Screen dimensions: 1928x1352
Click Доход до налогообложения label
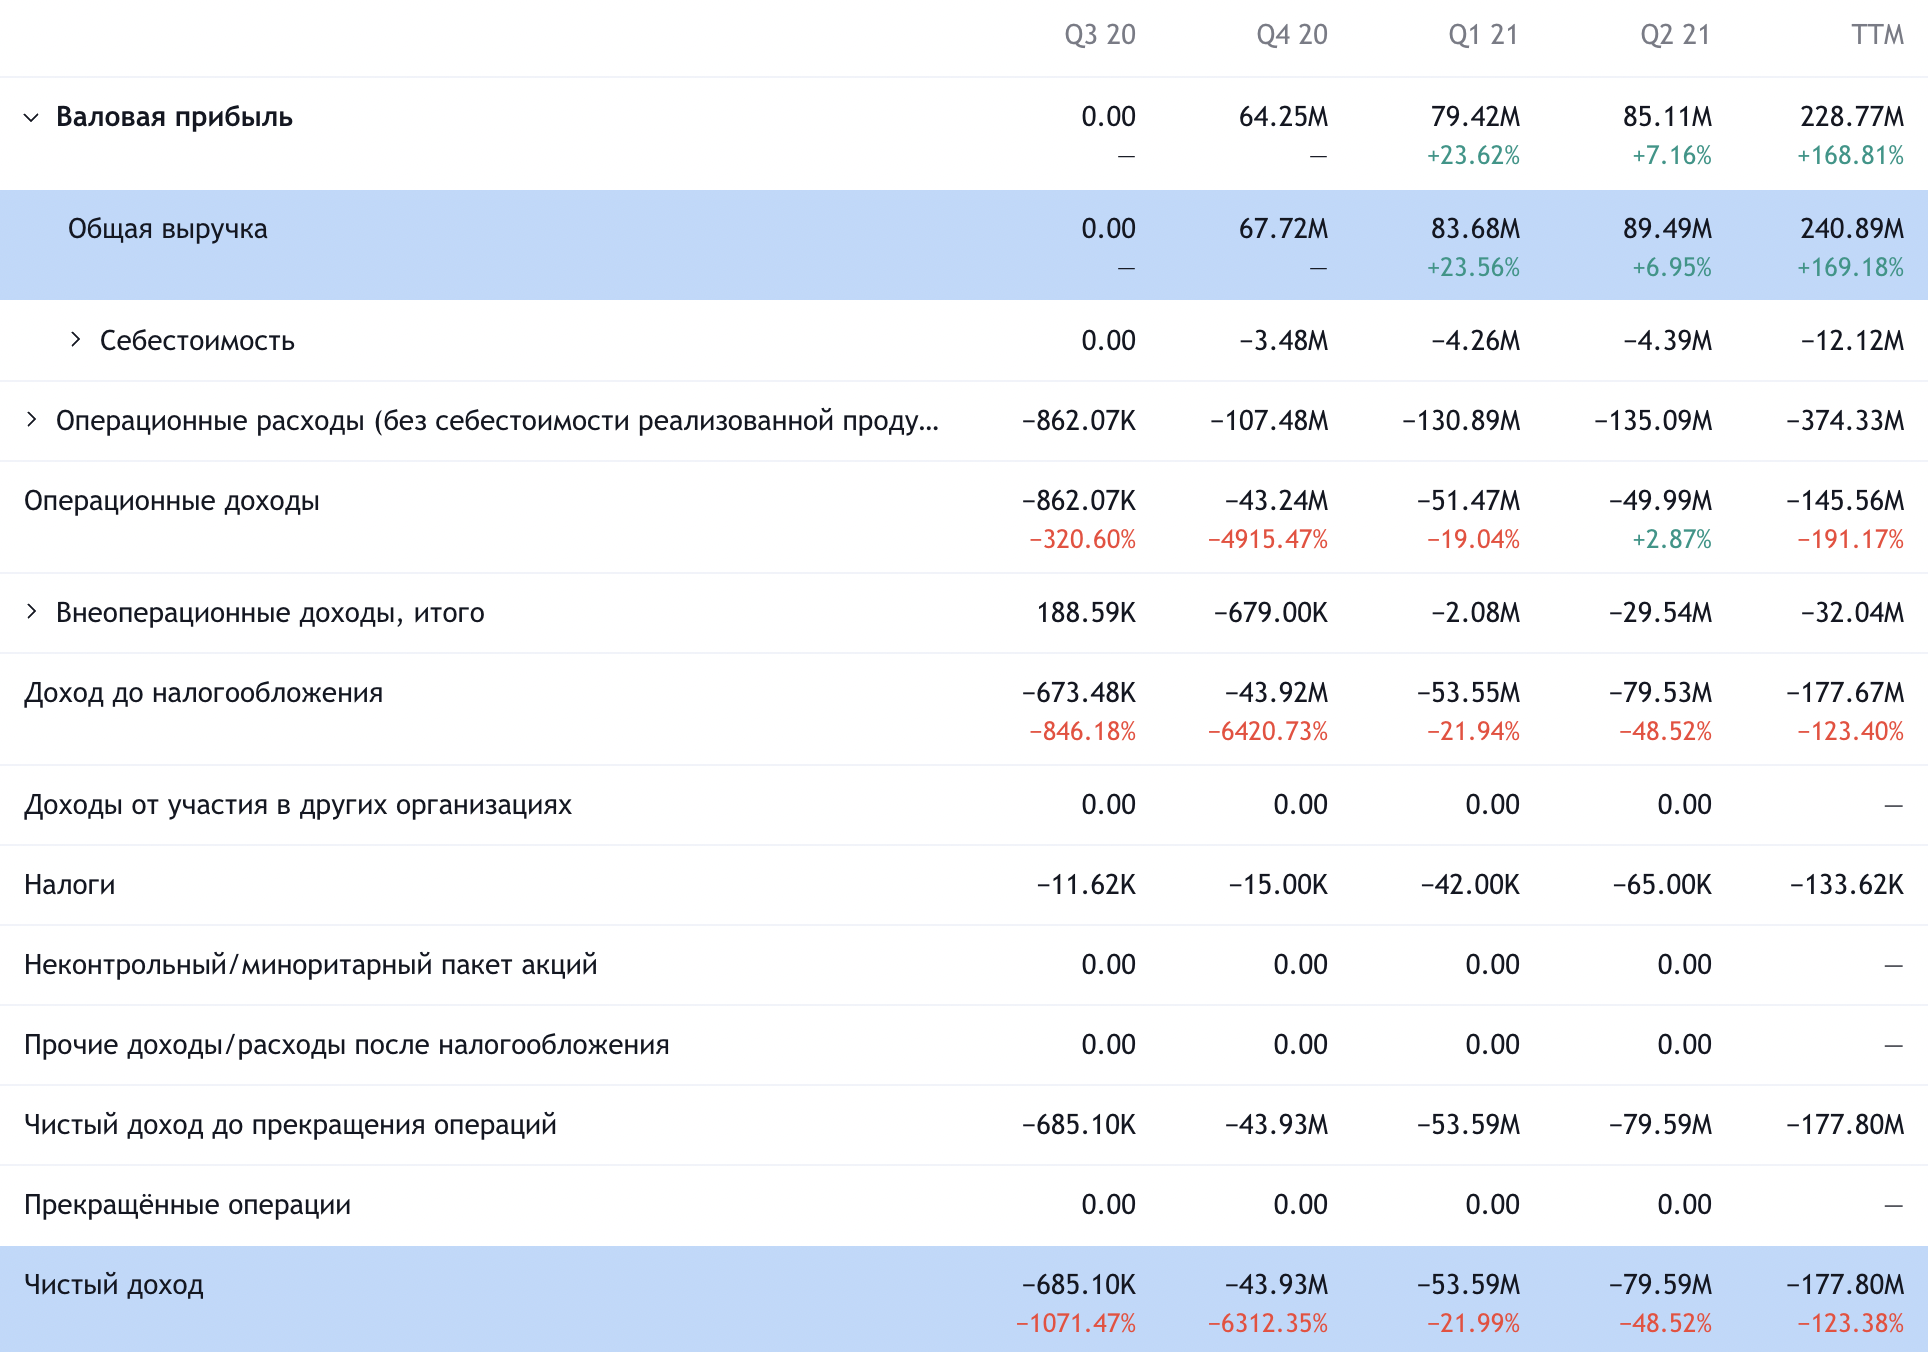(x=204, y=693)
